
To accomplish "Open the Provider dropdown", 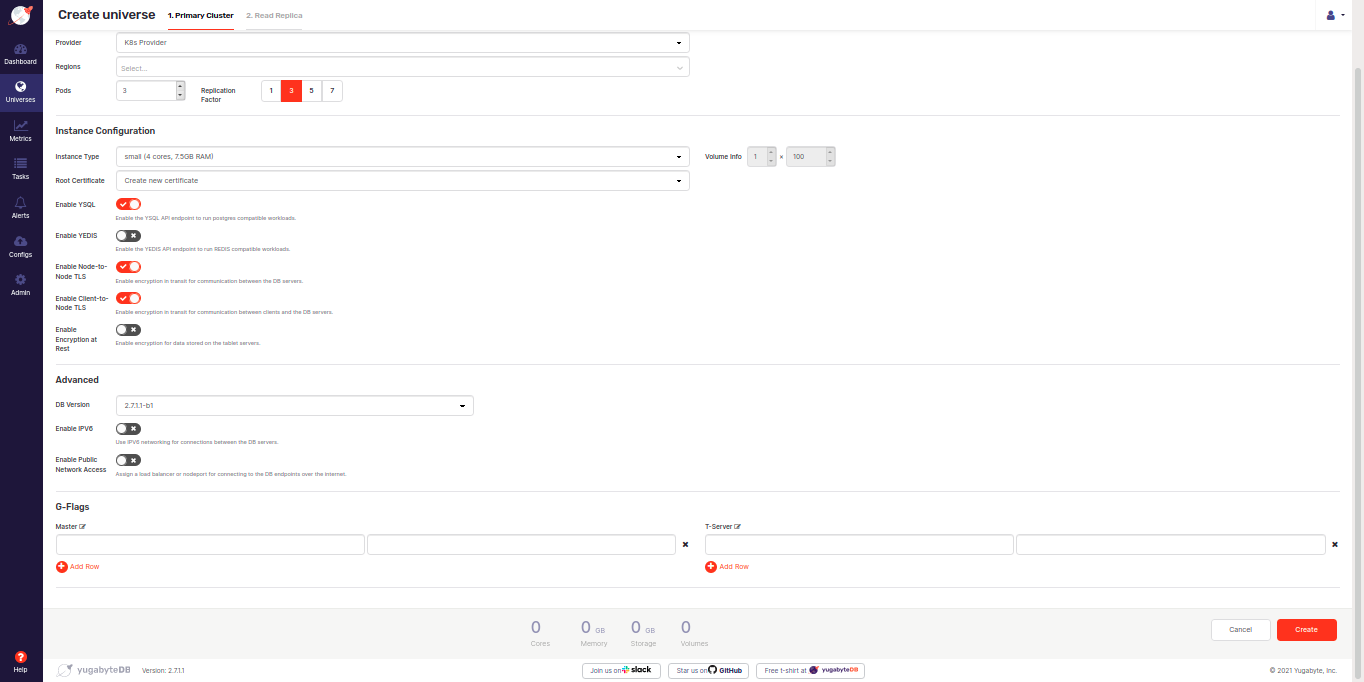I will pos(402,43).
